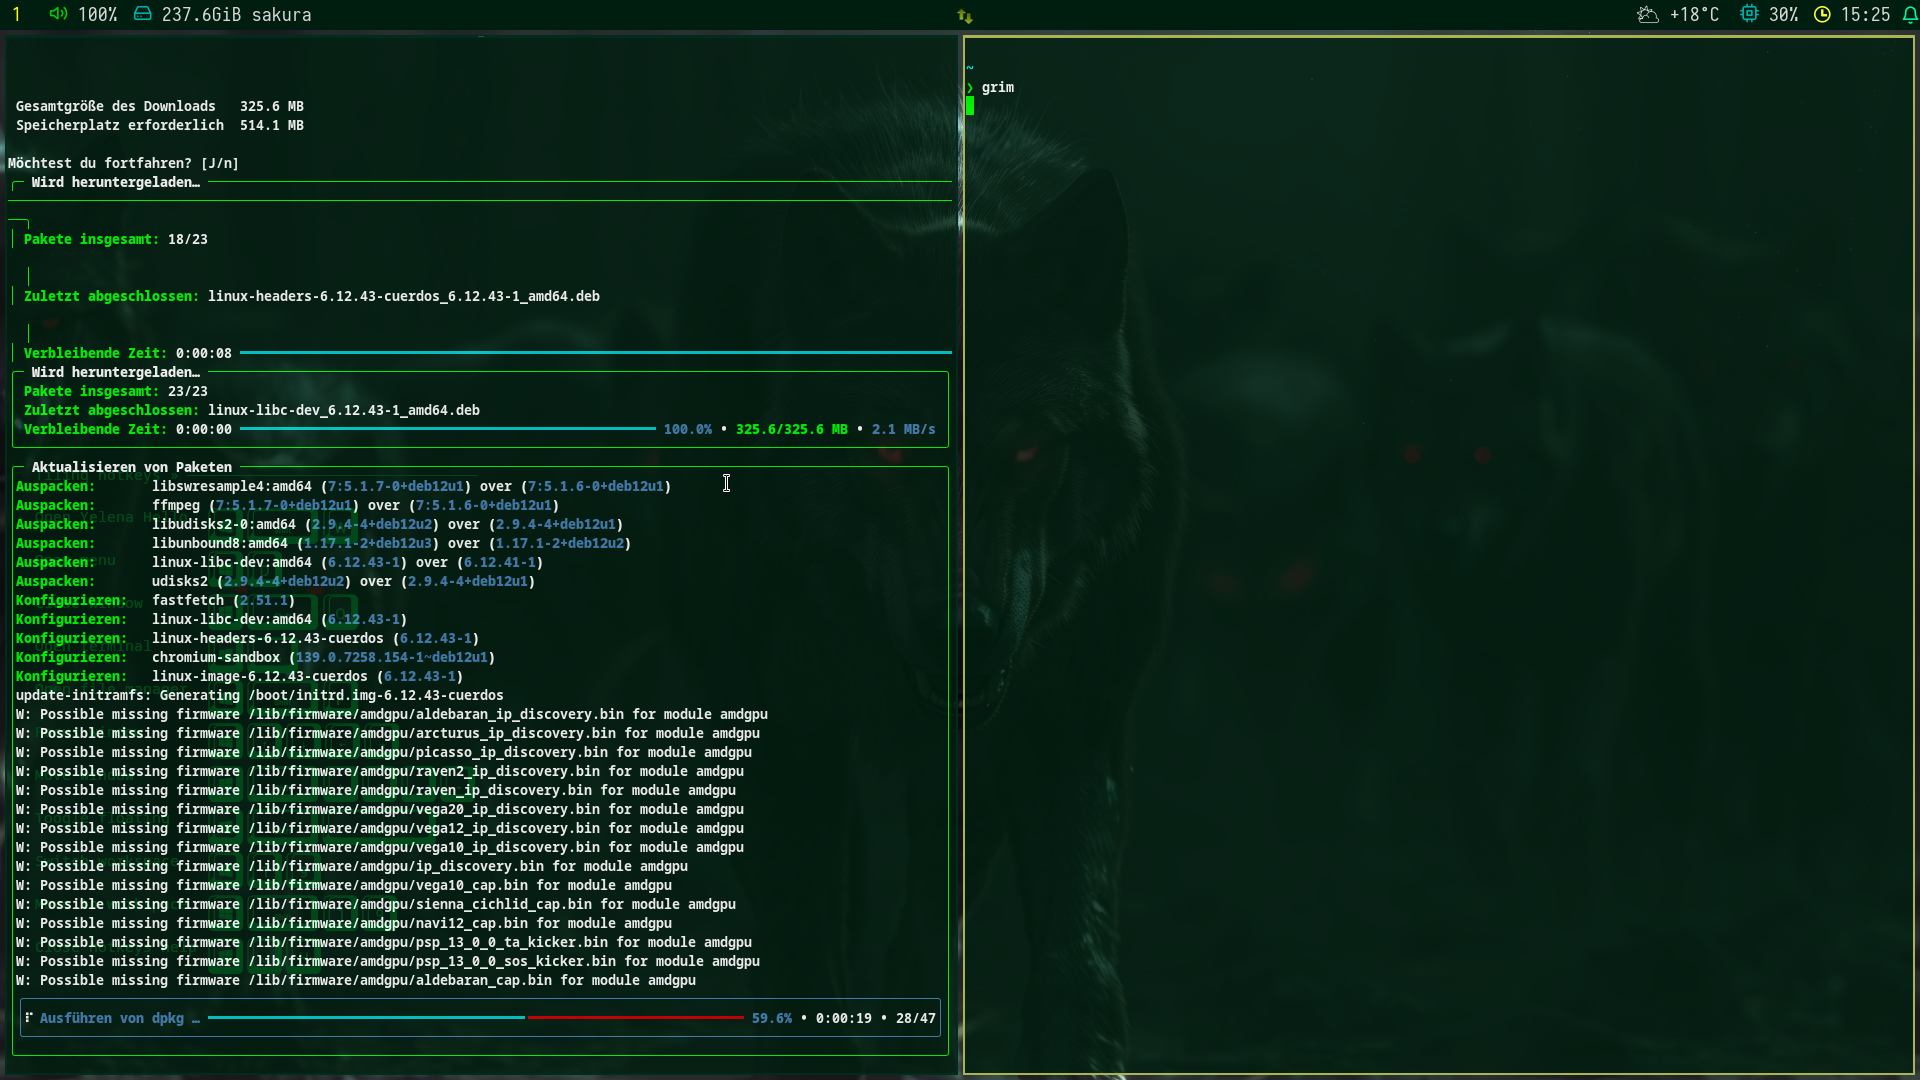The height and width of the screenshot is (1080, 1920).
Task: Click the cloudy weather icon in the bar
Action: point(1647,14)
